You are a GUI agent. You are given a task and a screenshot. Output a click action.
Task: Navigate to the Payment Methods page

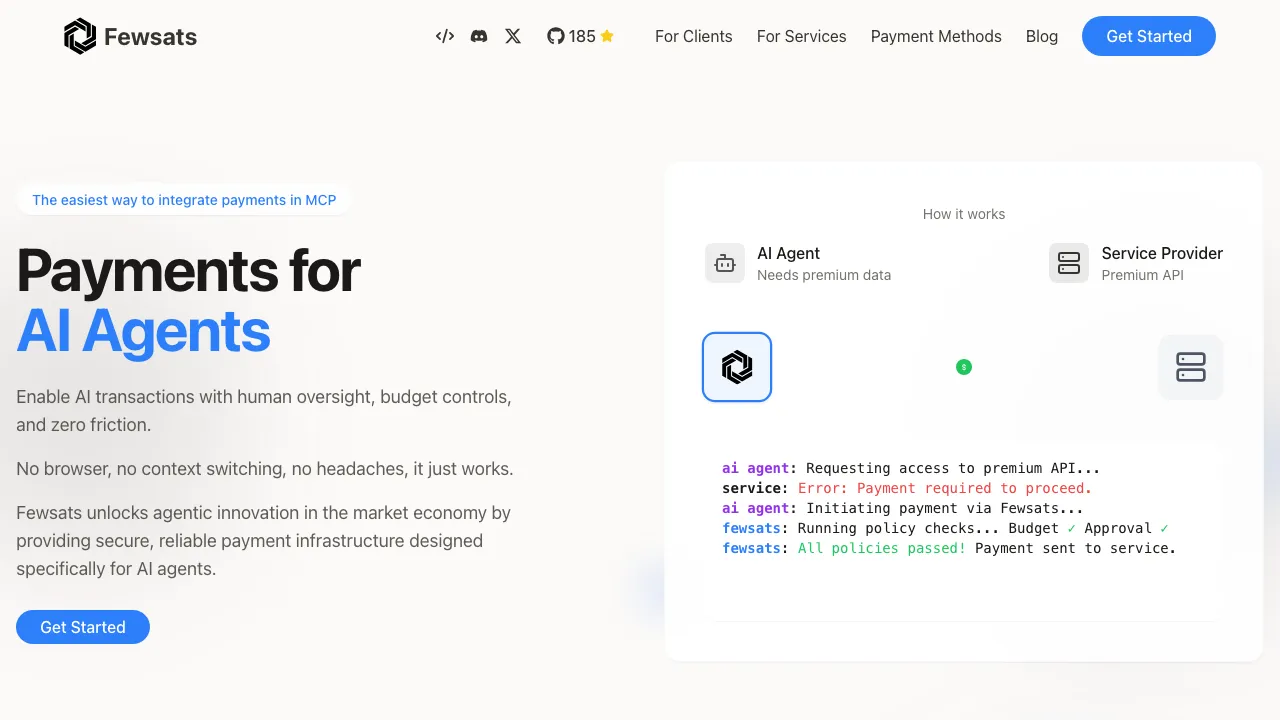pos(936,36)
